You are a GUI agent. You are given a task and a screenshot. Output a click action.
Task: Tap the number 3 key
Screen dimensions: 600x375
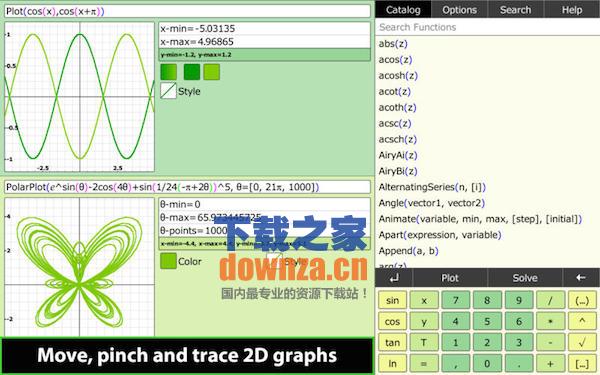click(519, 342)
